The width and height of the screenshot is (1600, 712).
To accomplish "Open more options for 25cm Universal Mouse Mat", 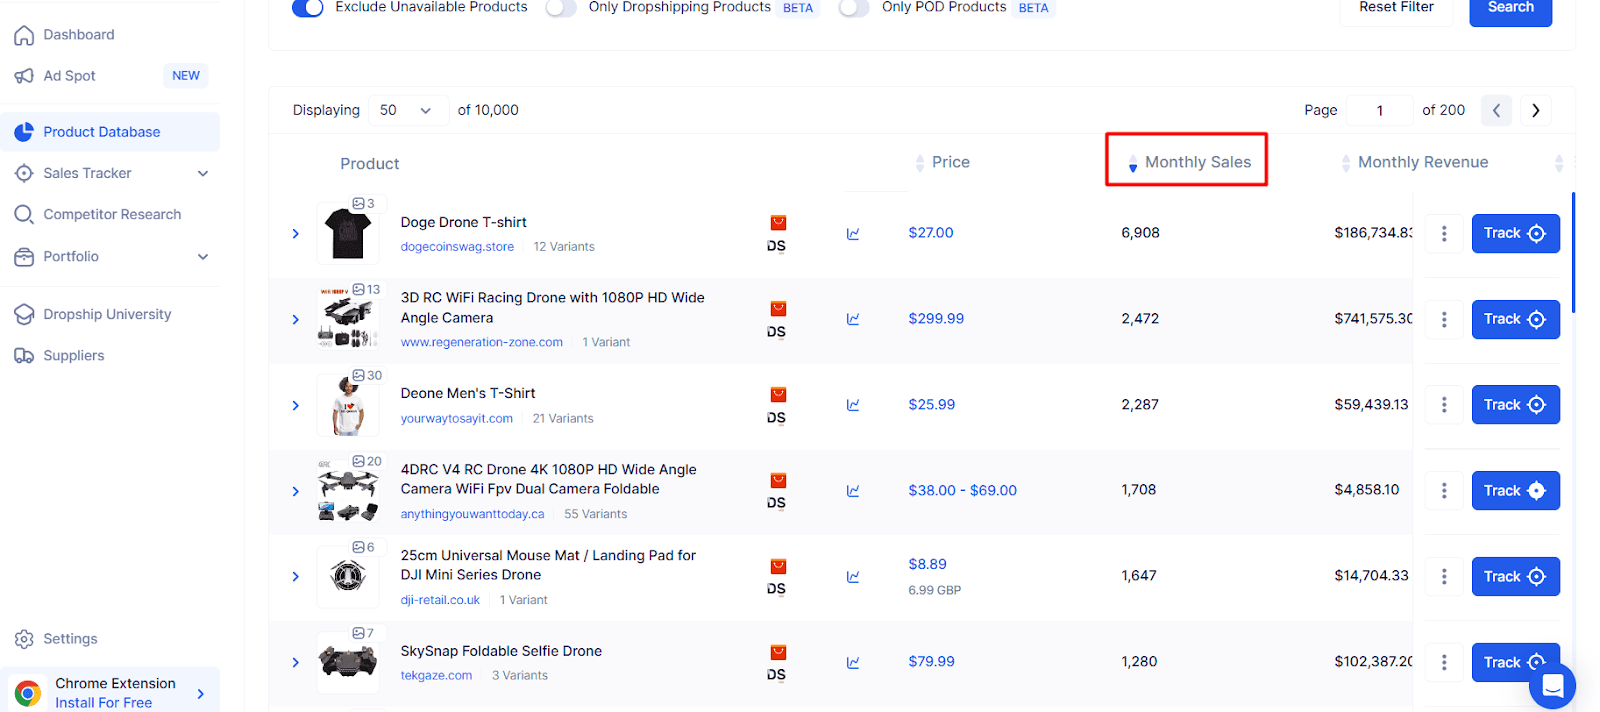I will click(1444, 576).
